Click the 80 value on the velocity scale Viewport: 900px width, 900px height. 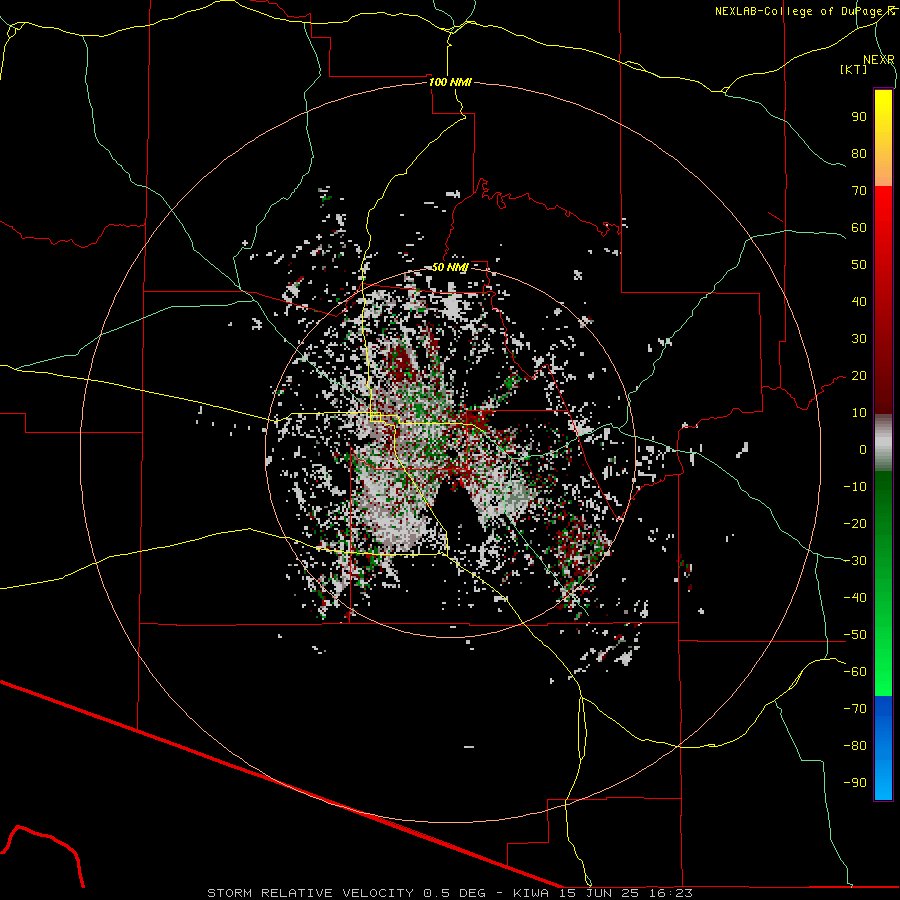(859, 154)
